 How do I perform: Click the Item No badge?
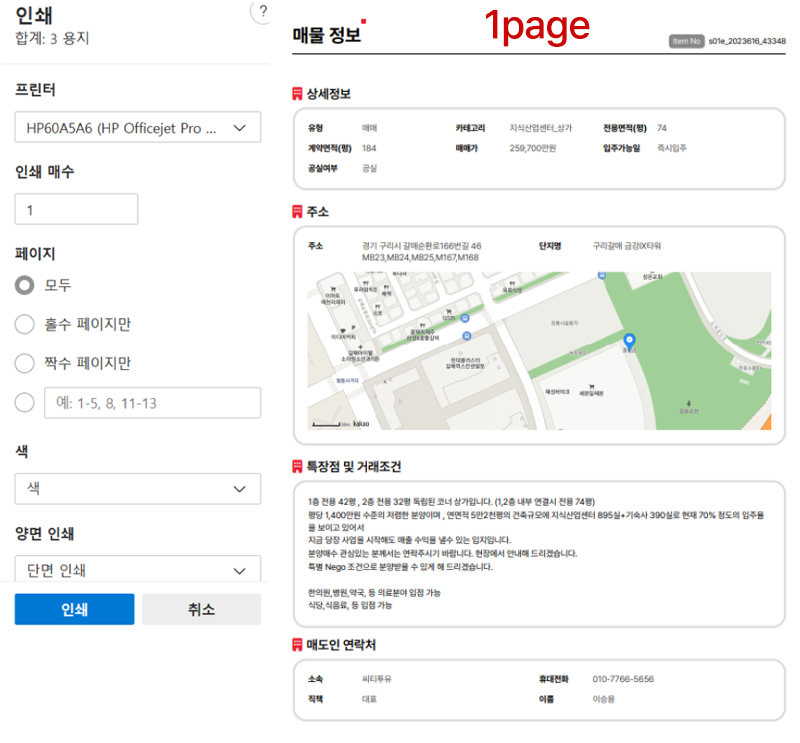coord(686,42)
